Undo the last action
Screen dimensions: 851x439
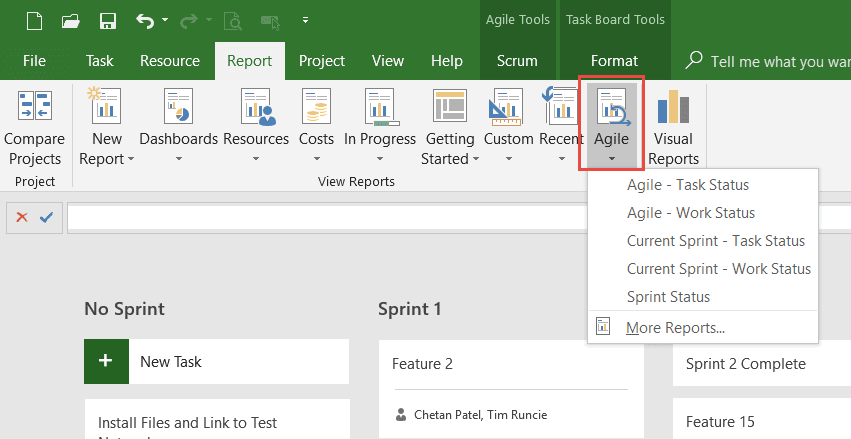tap(145, 21)
